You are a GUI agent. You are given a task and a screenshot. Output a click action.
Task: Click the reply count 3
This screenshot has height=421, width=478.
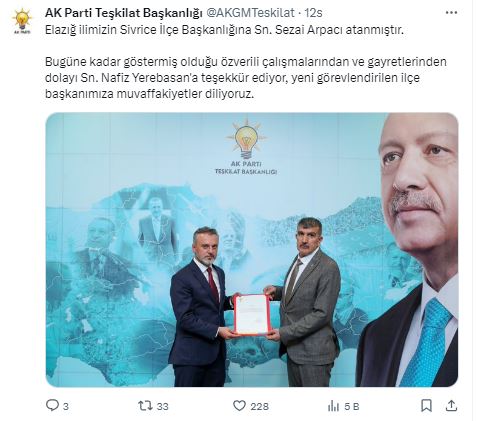tap(66, 406)
